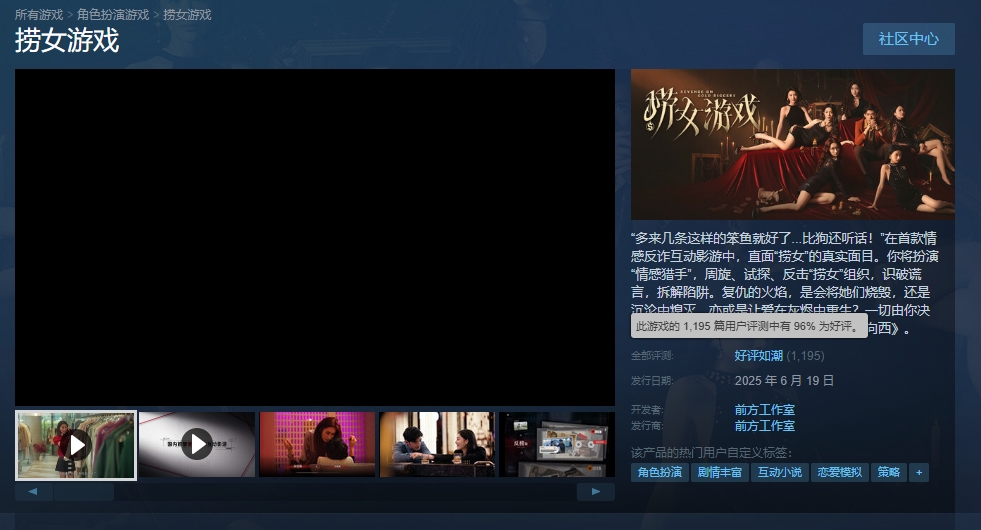Select the 互动小说 tag

tap(779, 472)
